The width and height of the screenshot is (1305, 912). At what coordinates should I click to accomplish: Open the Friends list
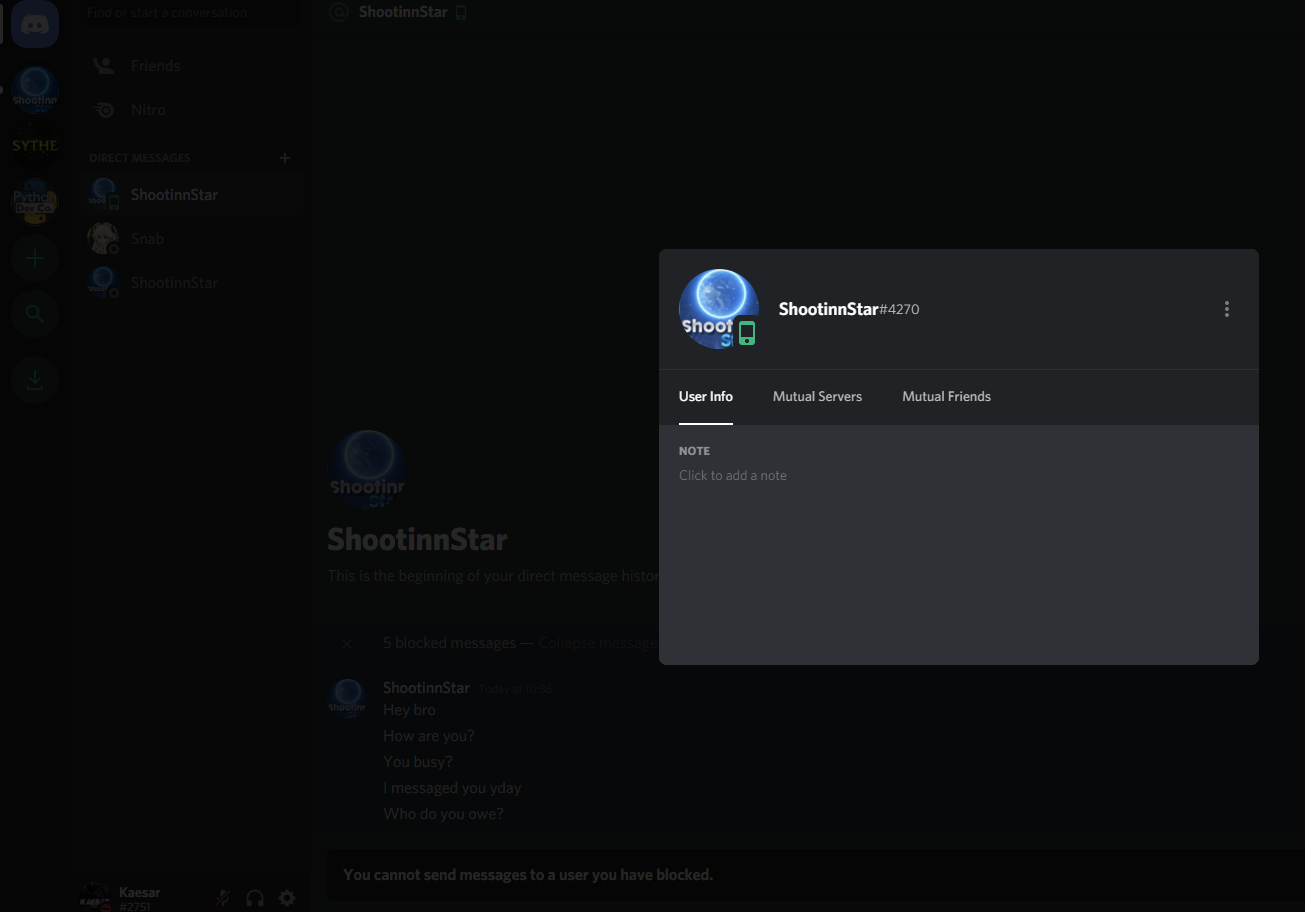click(191, 66)
